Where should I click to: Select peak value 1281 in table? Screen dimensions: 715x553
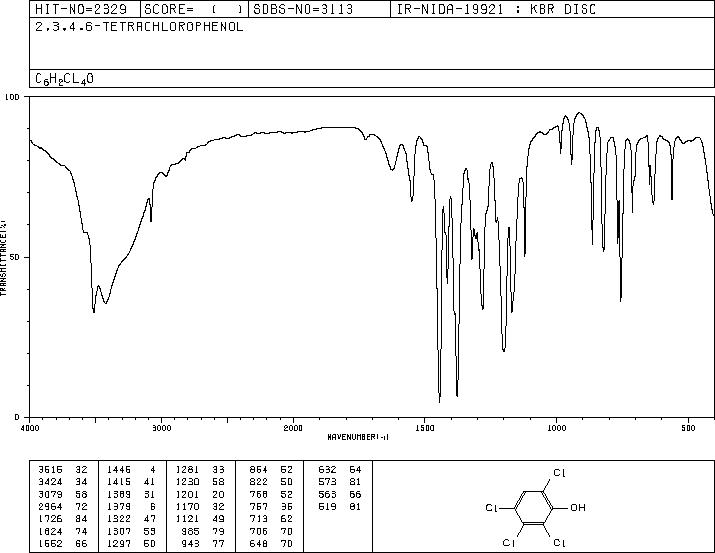(x=187, y=470)
